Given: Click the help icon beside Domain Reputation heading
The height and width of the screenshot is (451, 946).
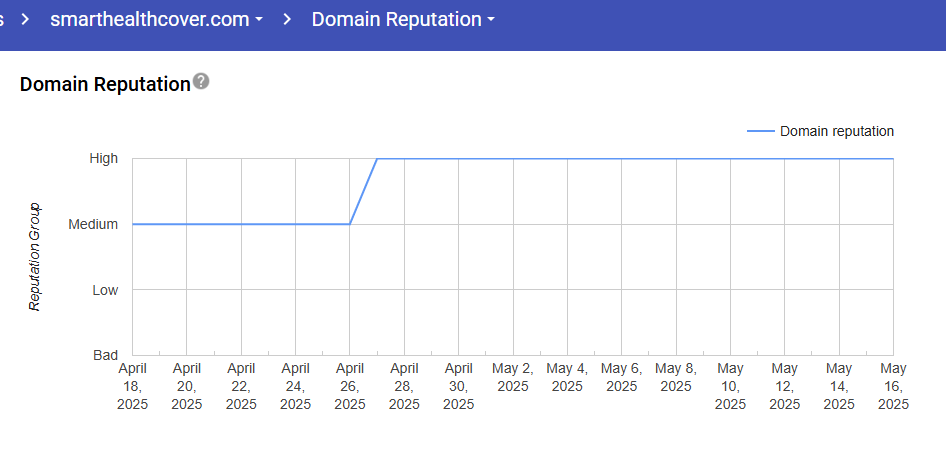Looking at the screenshot, I should point(201,82).
